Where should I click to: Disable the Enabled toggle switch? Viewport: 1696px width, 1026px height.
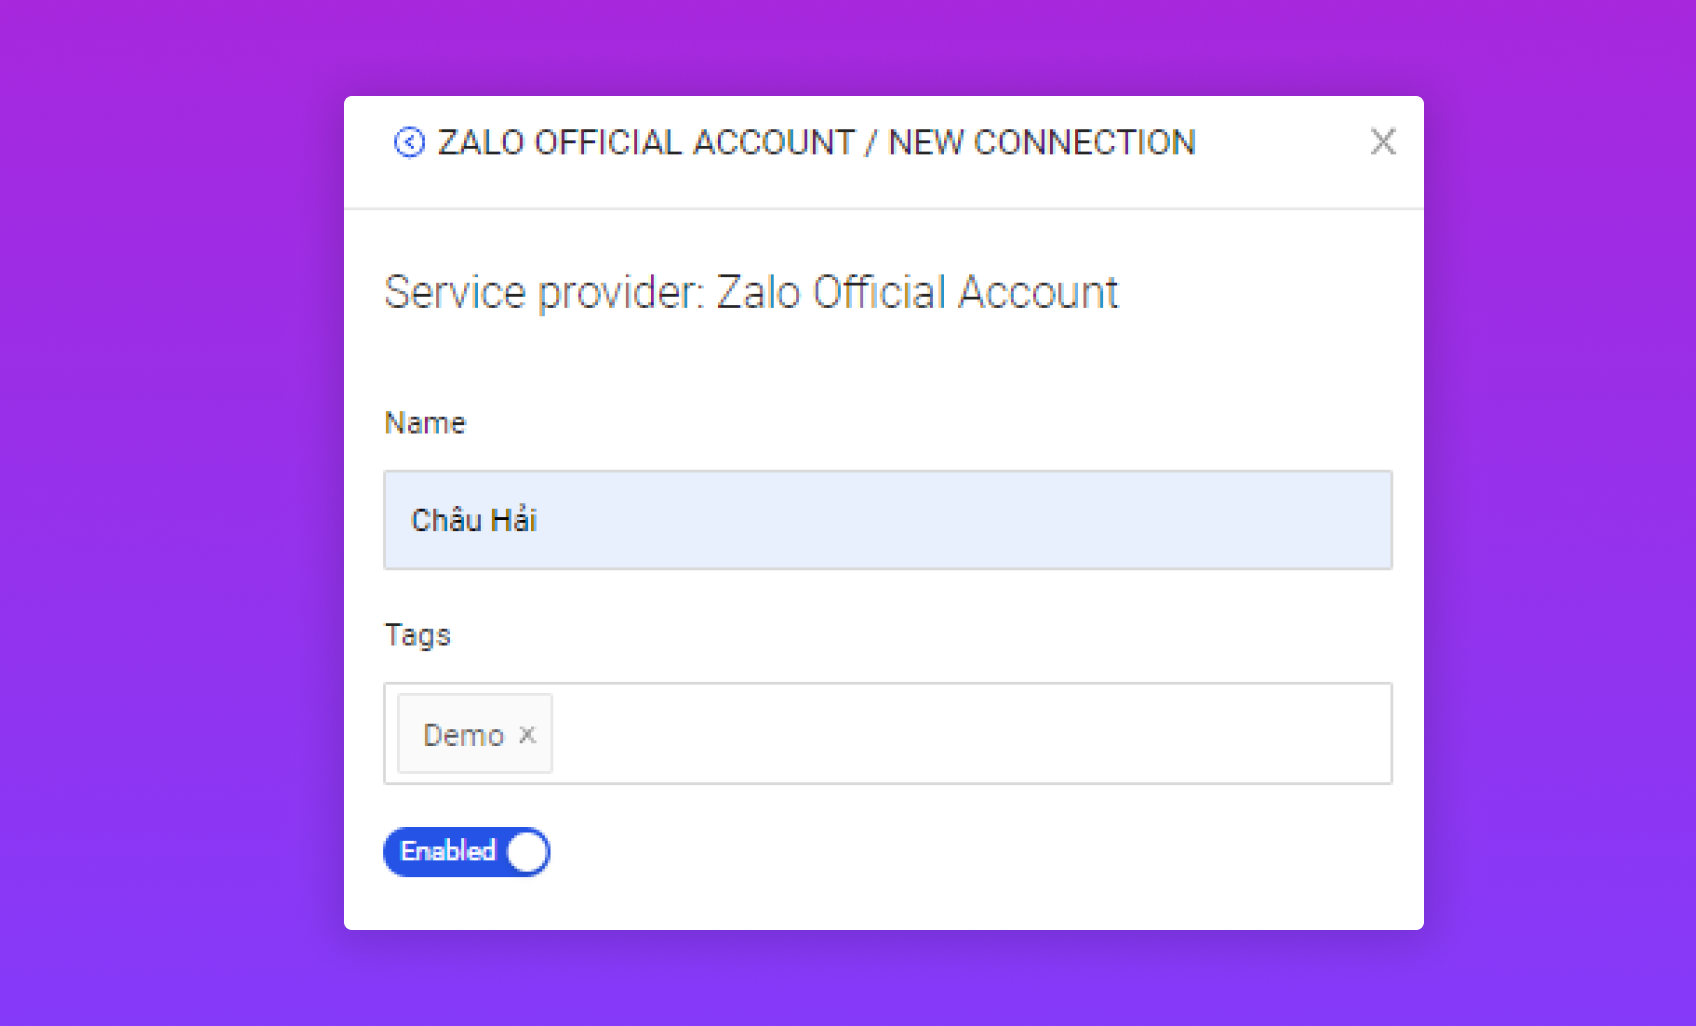point(467,852)
